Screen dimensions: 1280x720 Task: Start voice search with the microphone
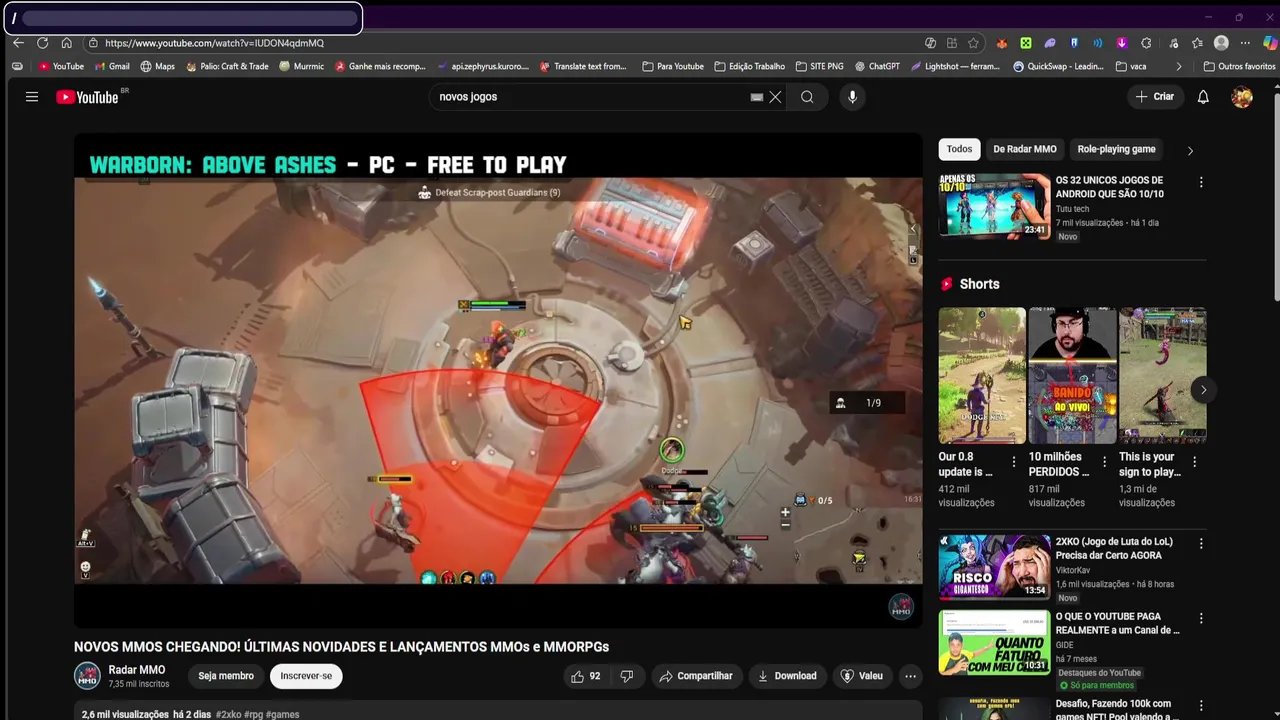click(852, 97)
